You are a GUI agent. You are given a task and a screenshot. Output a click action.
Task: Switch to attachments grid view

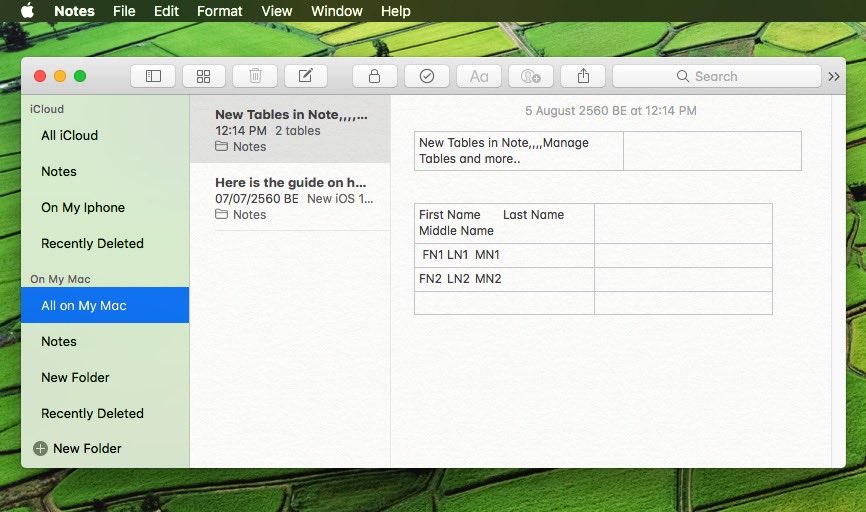(x=203, y=76)
